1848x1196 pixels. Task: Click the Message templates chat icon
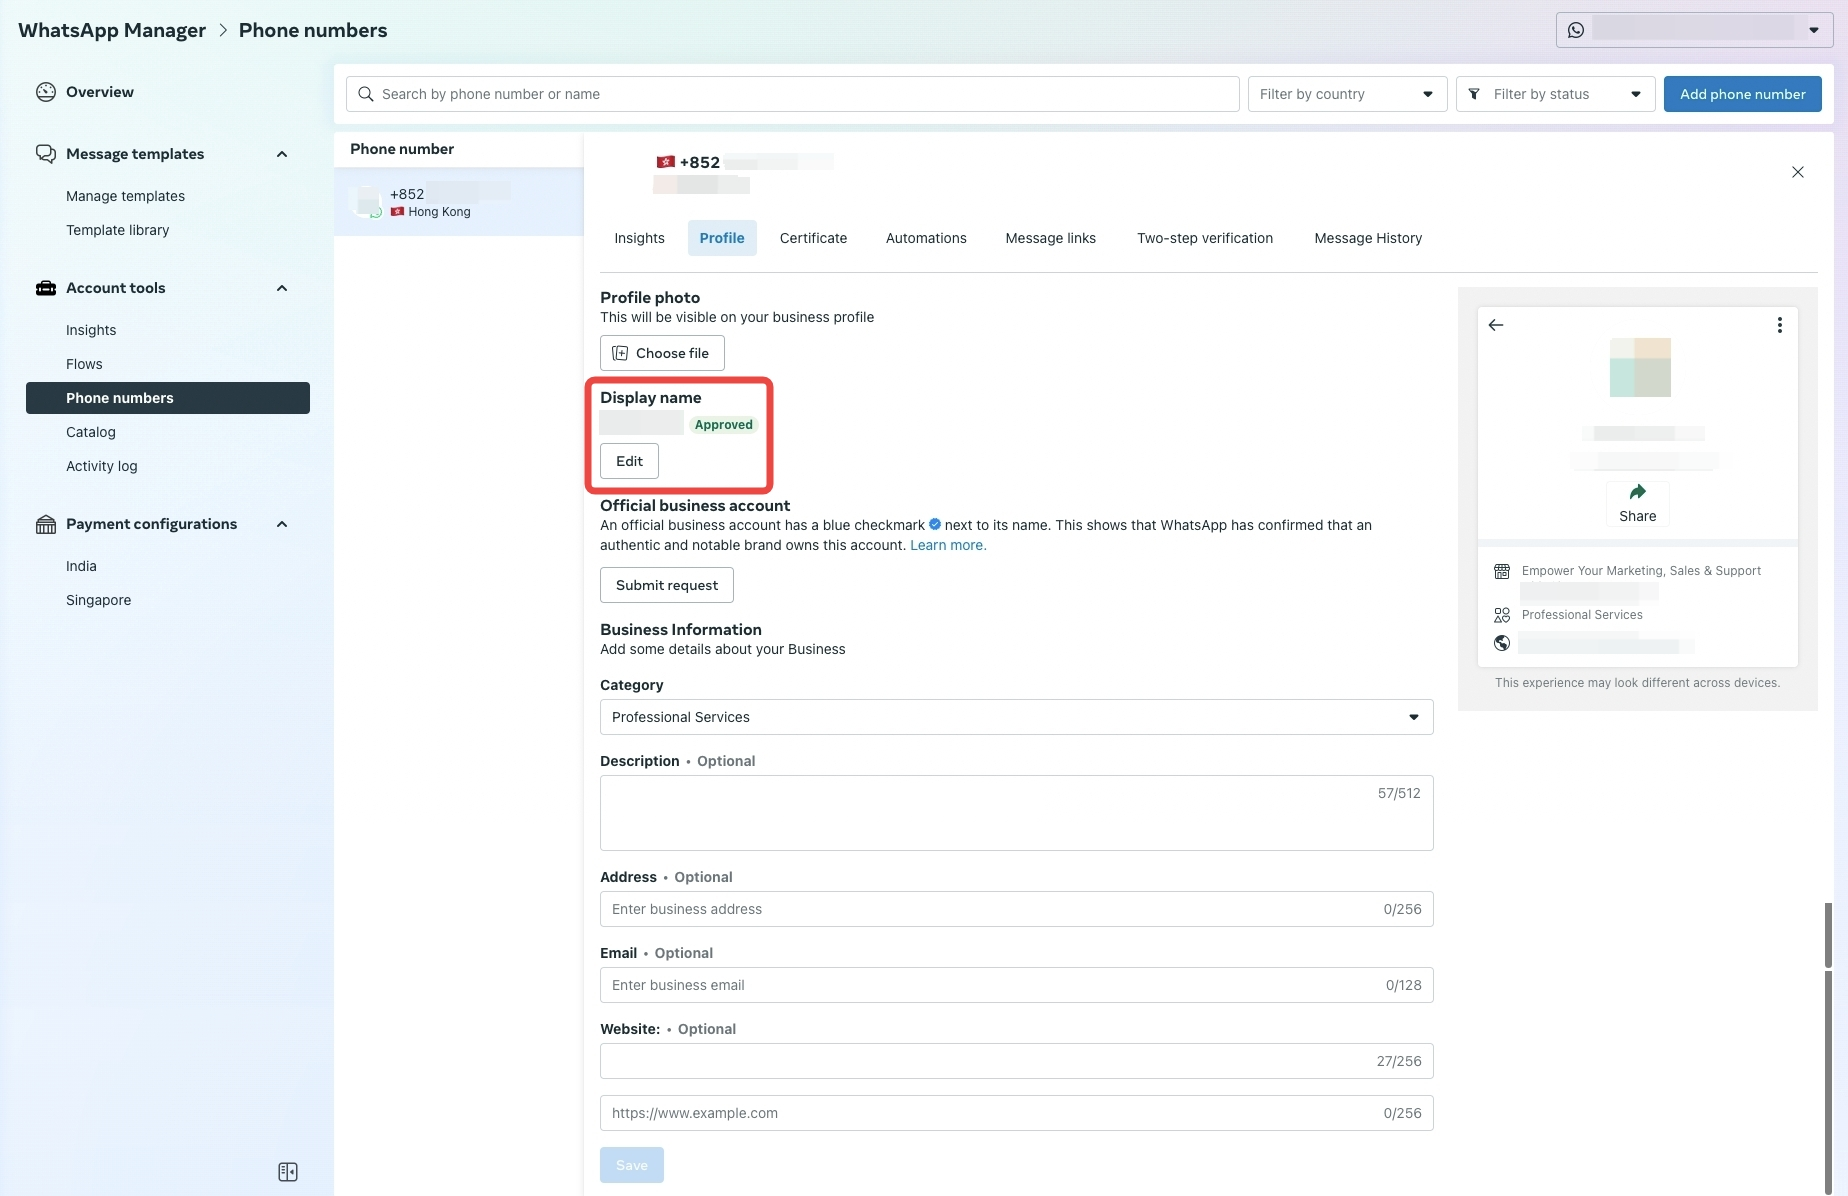(46, 154)
